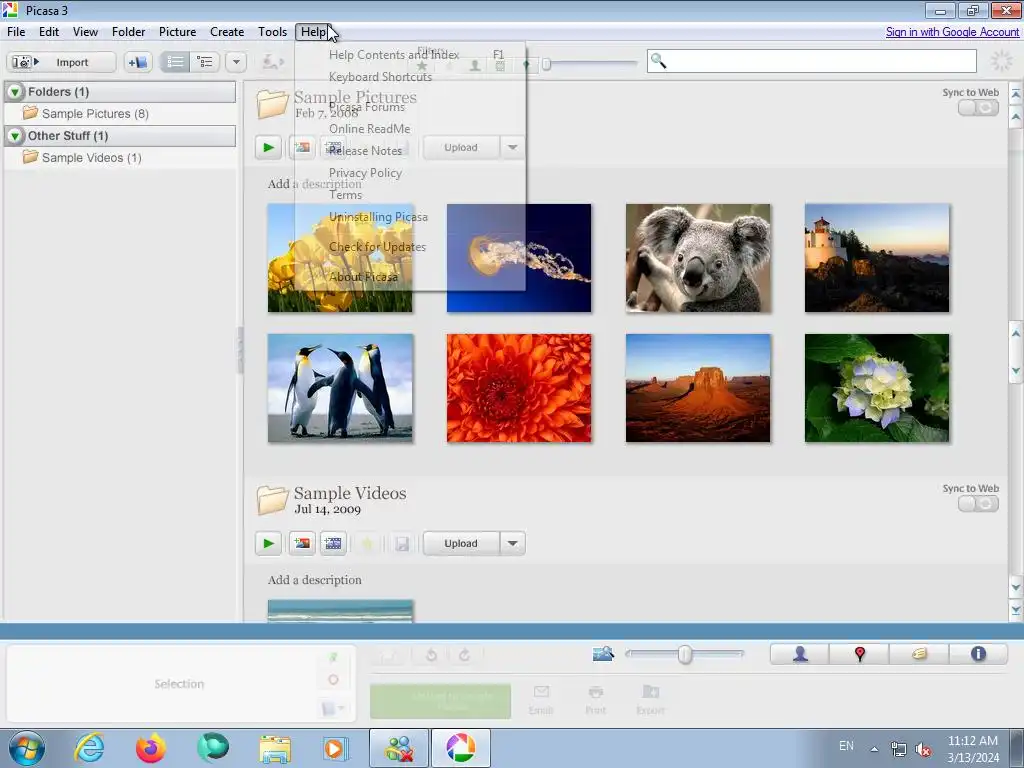
Task: Select the penguins photo thumbnail
Action: coord(340,388)
